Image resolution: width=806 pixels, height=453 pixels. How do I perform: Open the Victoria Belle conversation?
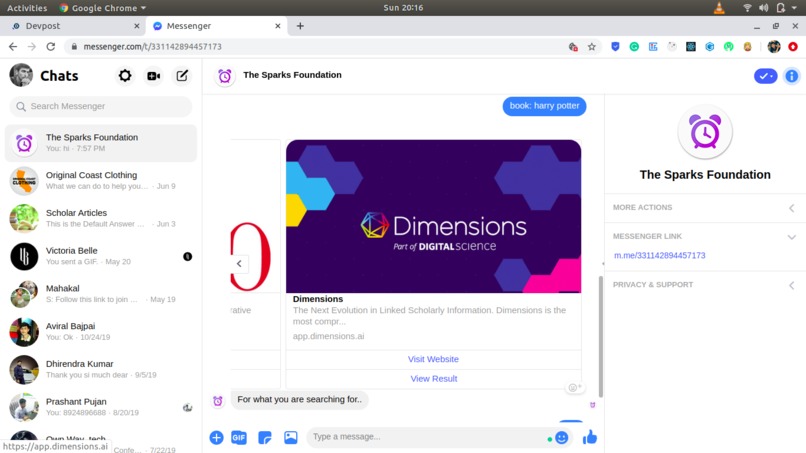(x=101, y=257)
